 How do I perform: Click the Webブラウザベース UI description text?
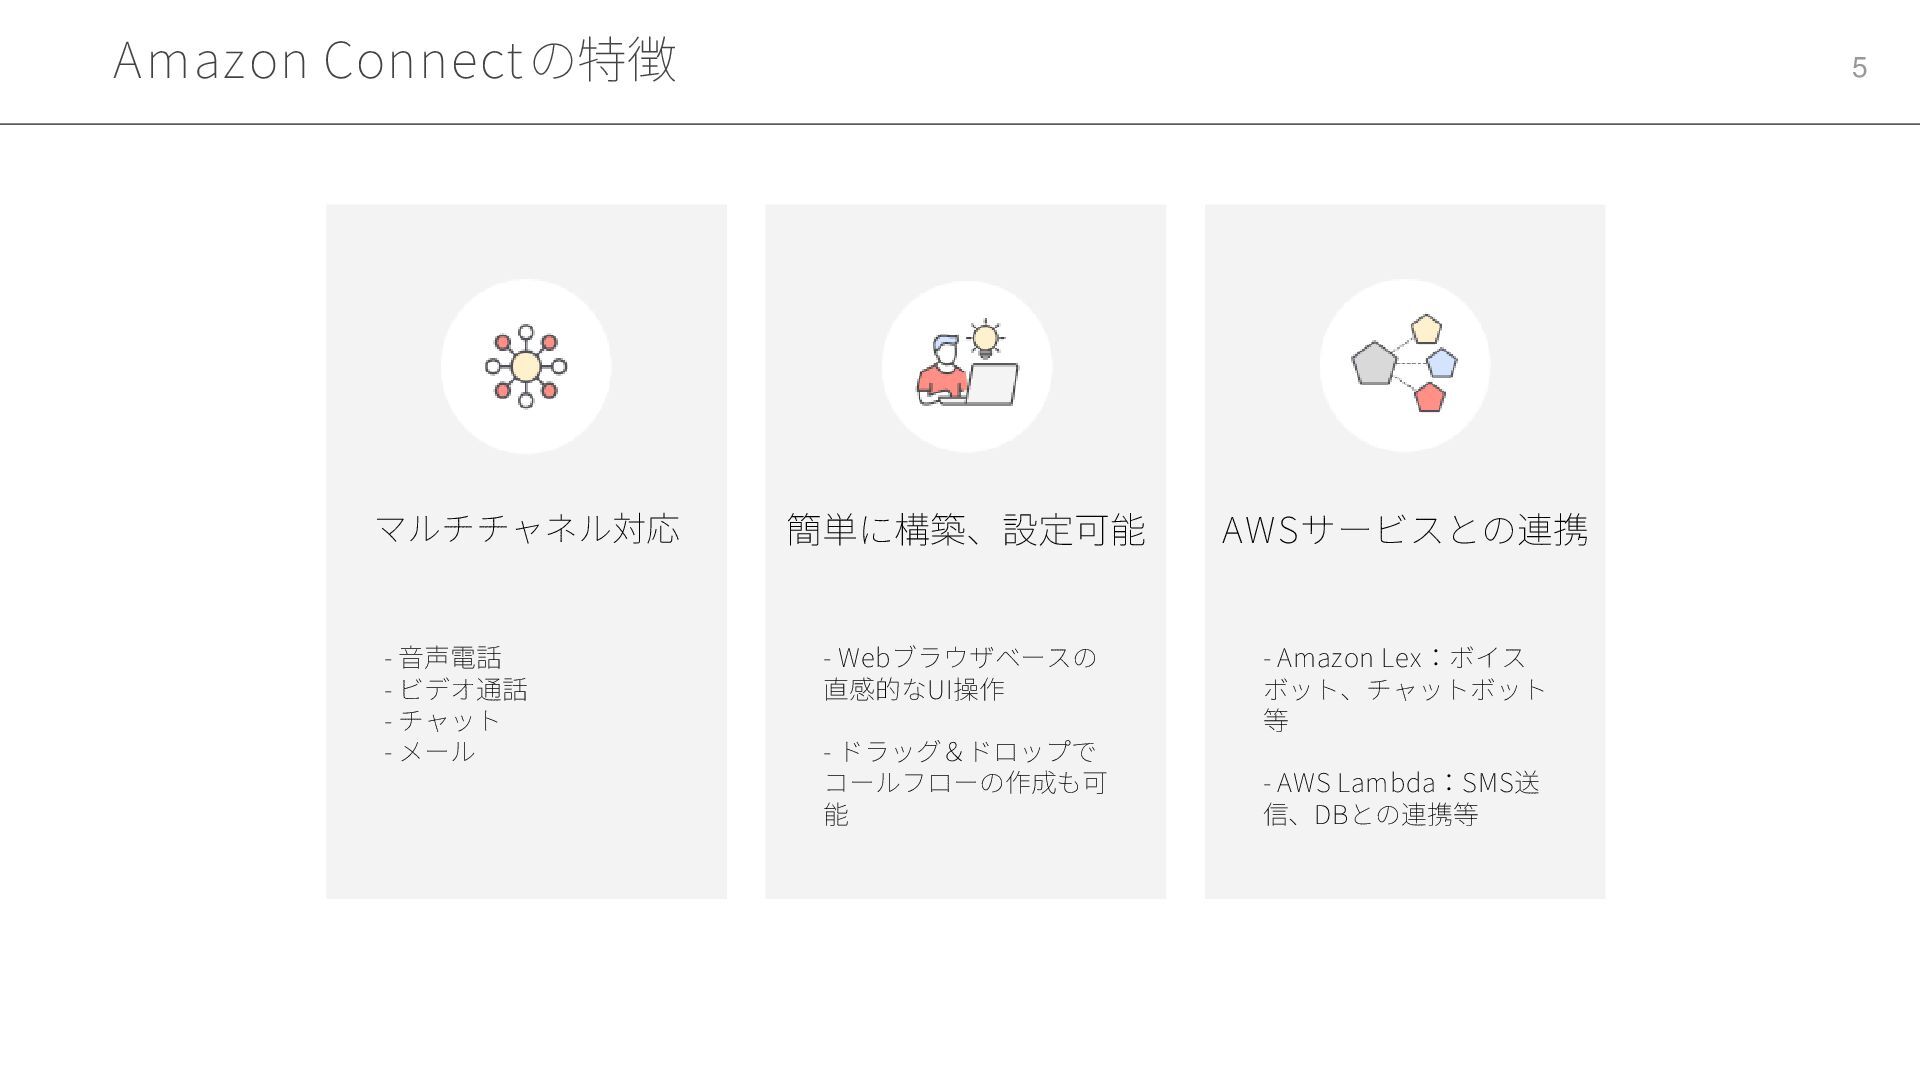coord(960,673)
